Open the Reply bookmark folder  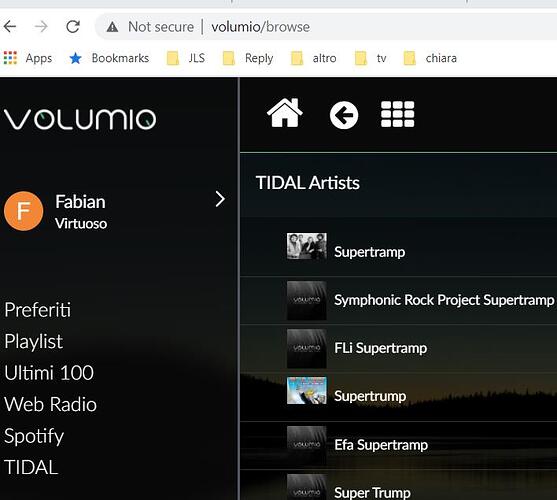pos(248,58)
